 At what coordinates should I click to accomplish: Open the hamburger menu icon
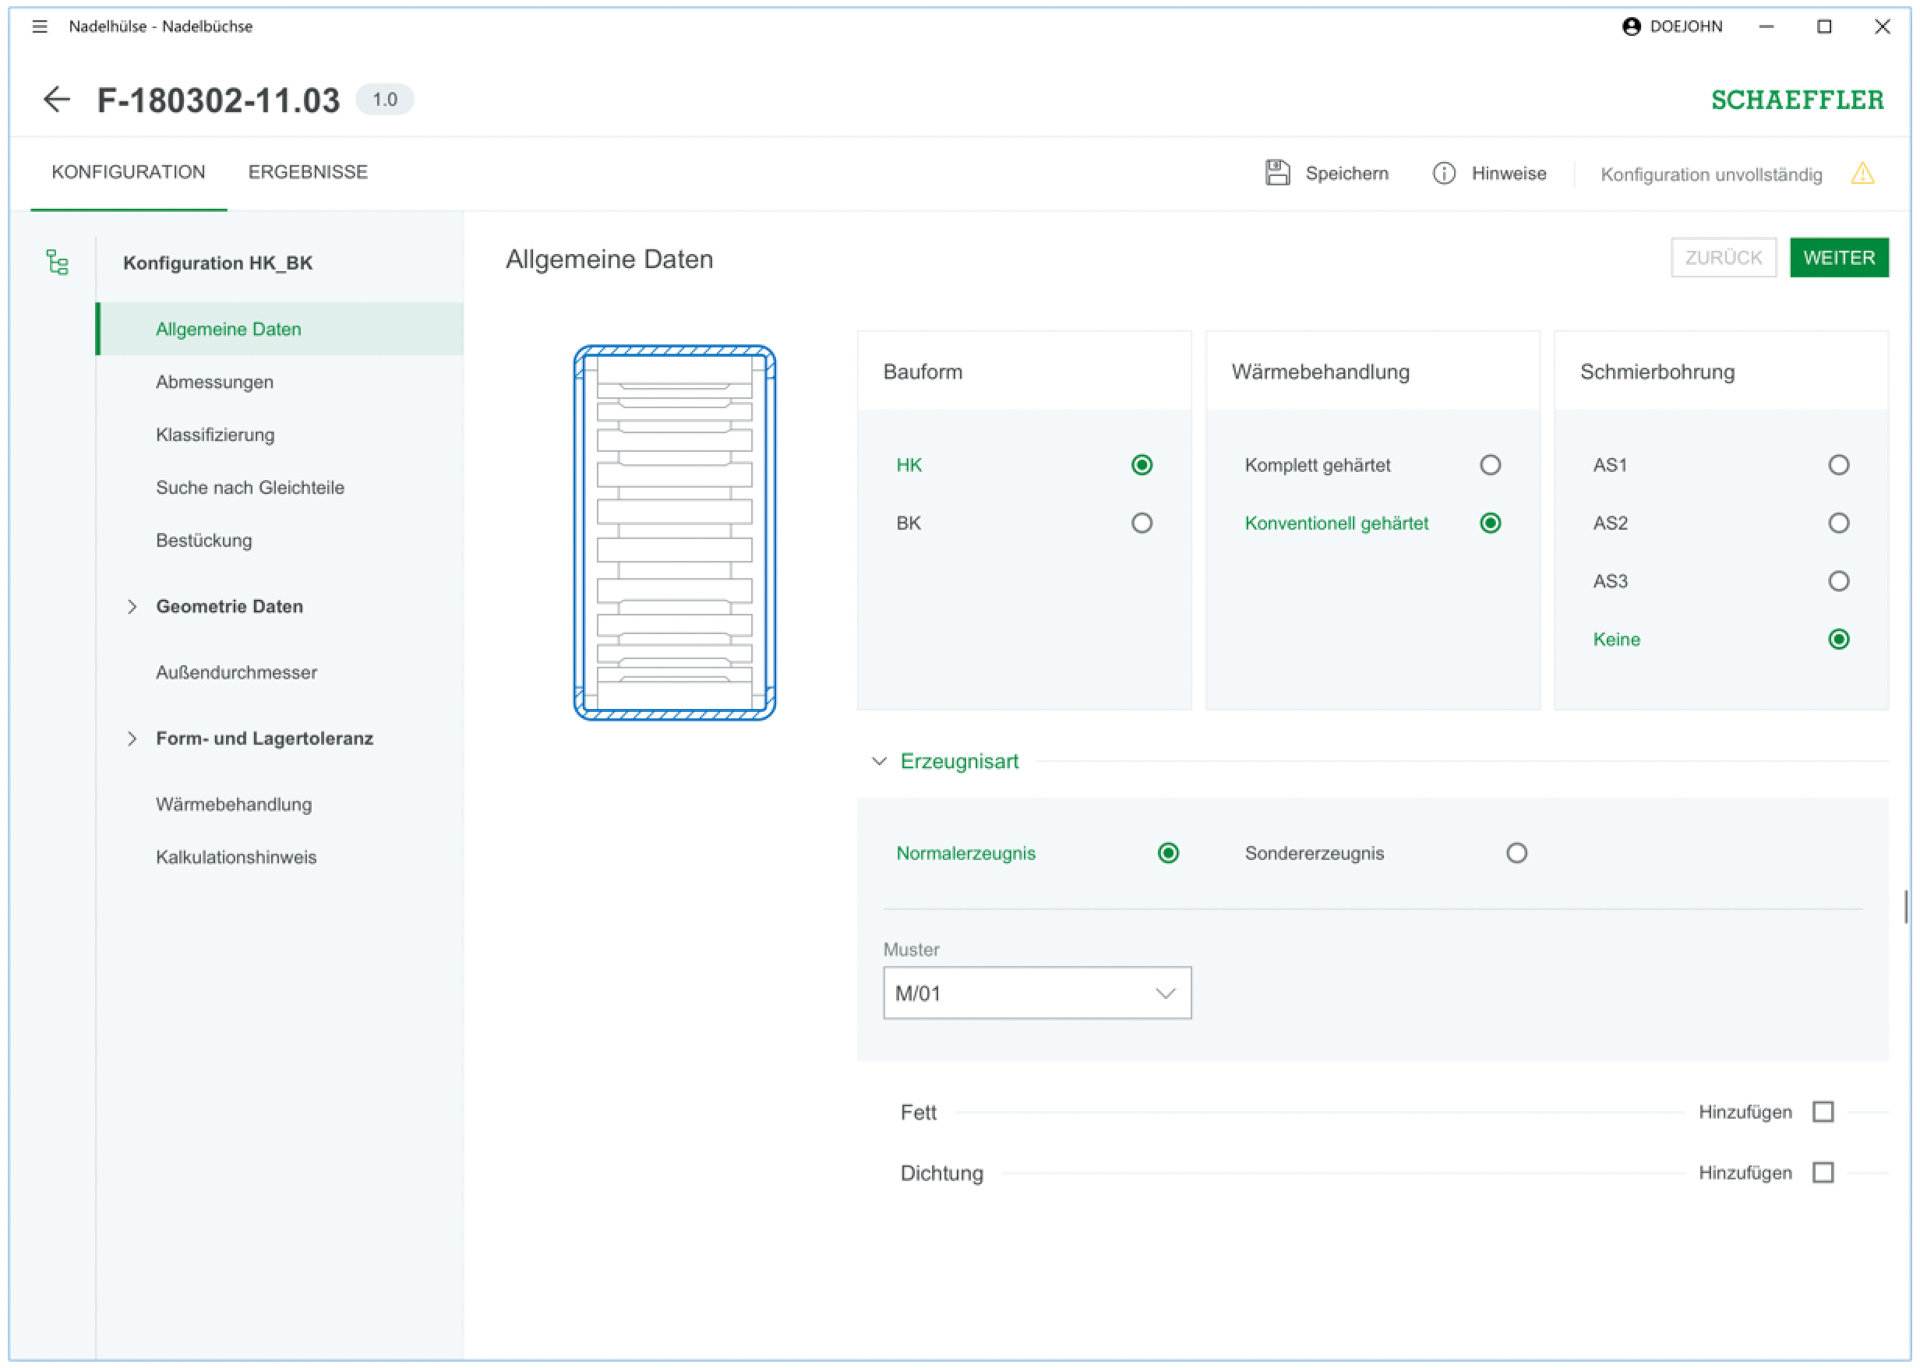click(x=39, y=26)
